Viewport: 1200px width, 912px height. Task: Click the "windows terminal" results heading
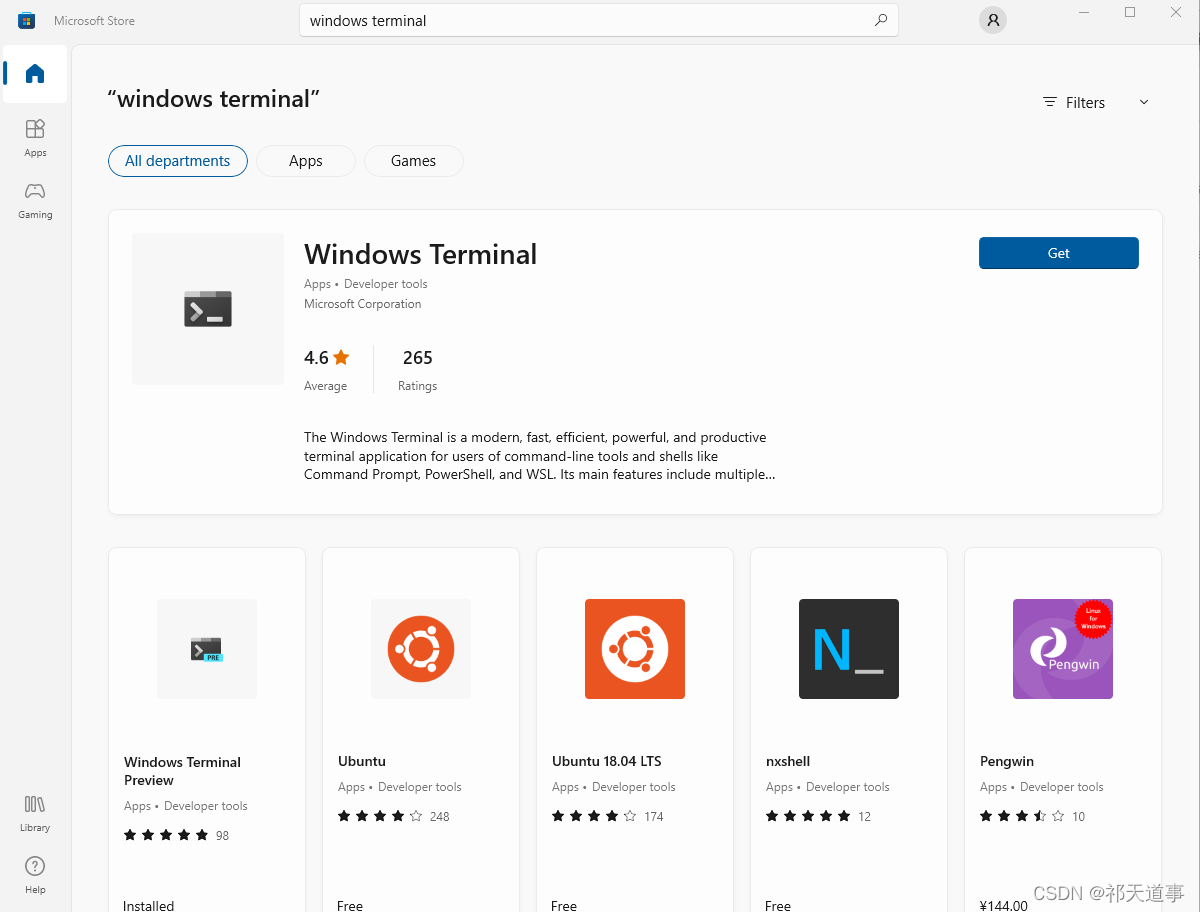pos(214,99)
